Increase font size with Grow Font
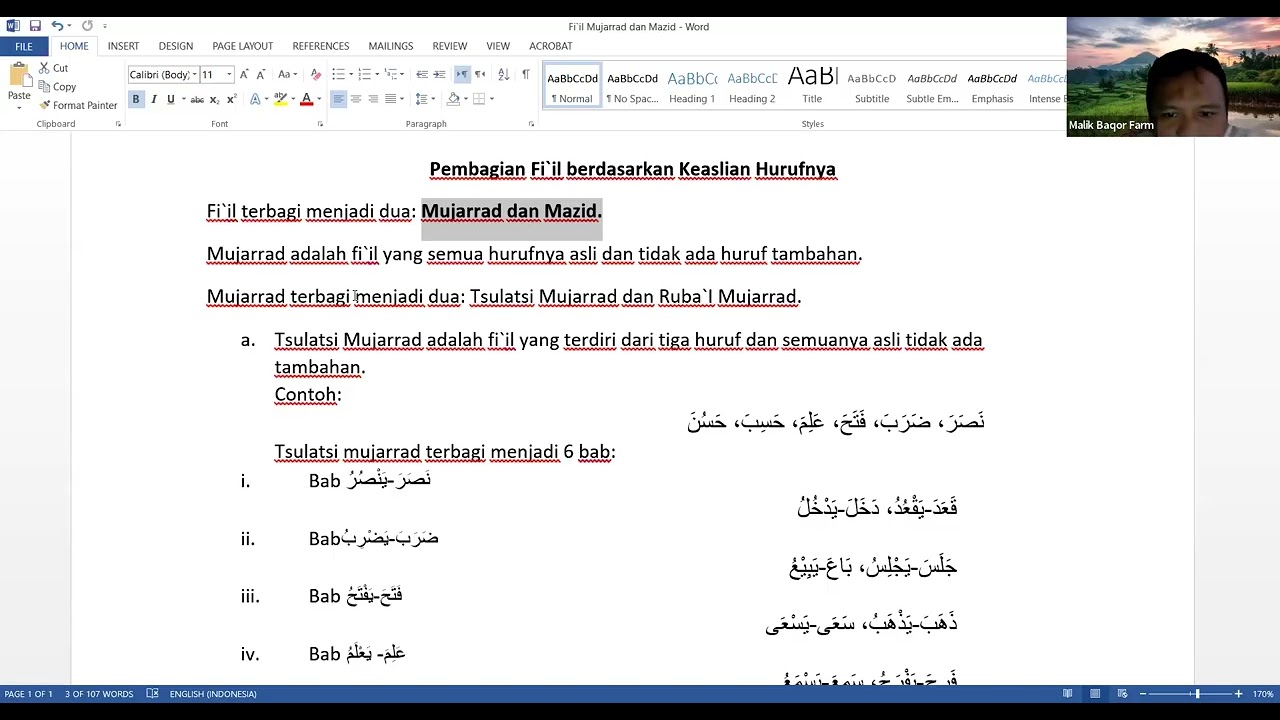This screenshot has height=720, width=1280. 245,74
